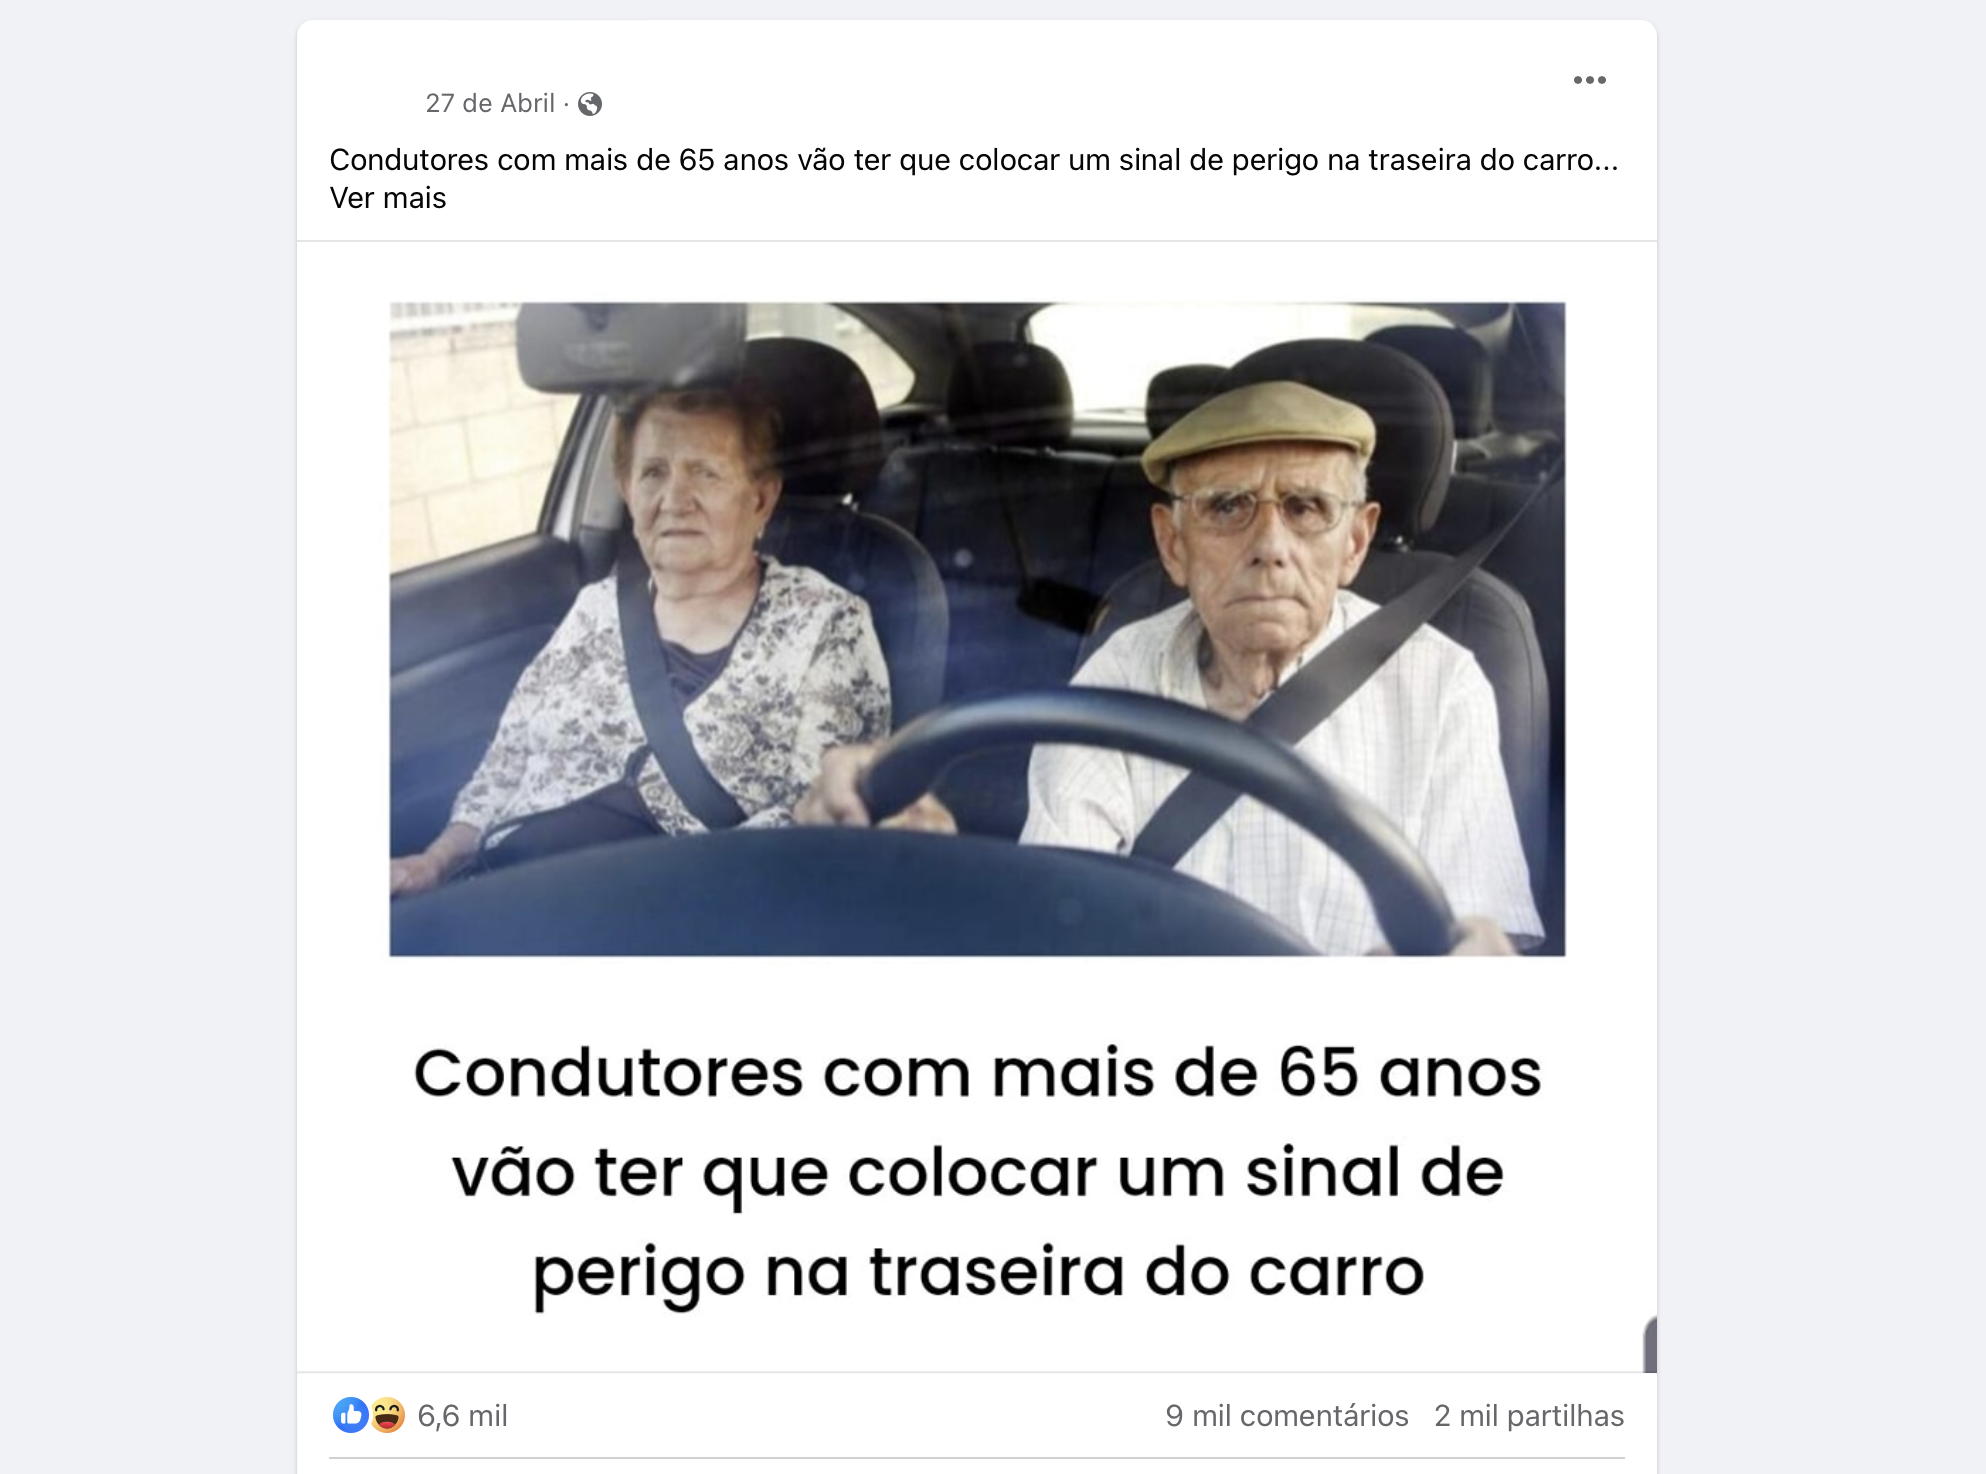Click 'perigo na traseira do carro' headline line
Image resolution: width=1986 pixels, height=1474 pixels.
click(978, 1274)
